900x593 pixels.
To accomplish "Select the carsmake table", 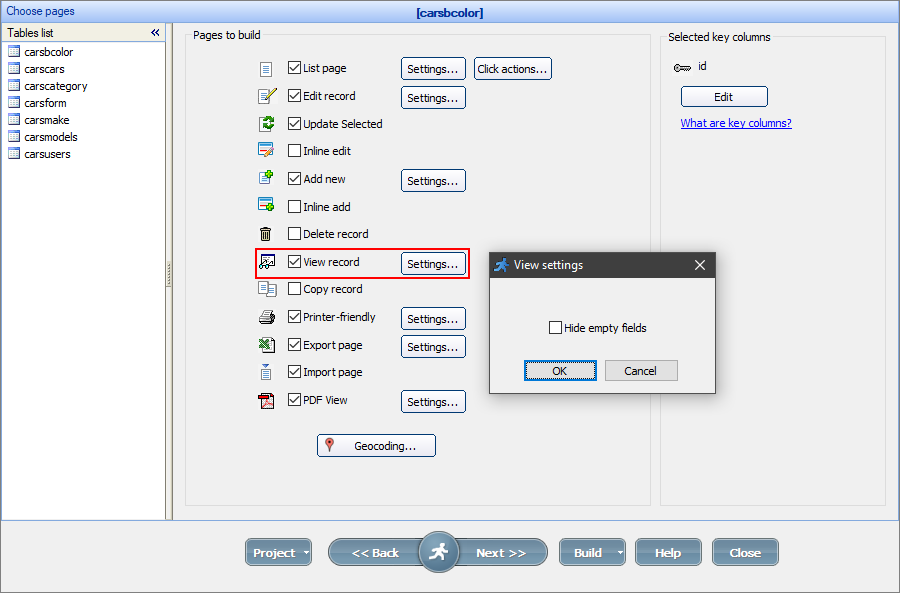I will pos(49,119).
